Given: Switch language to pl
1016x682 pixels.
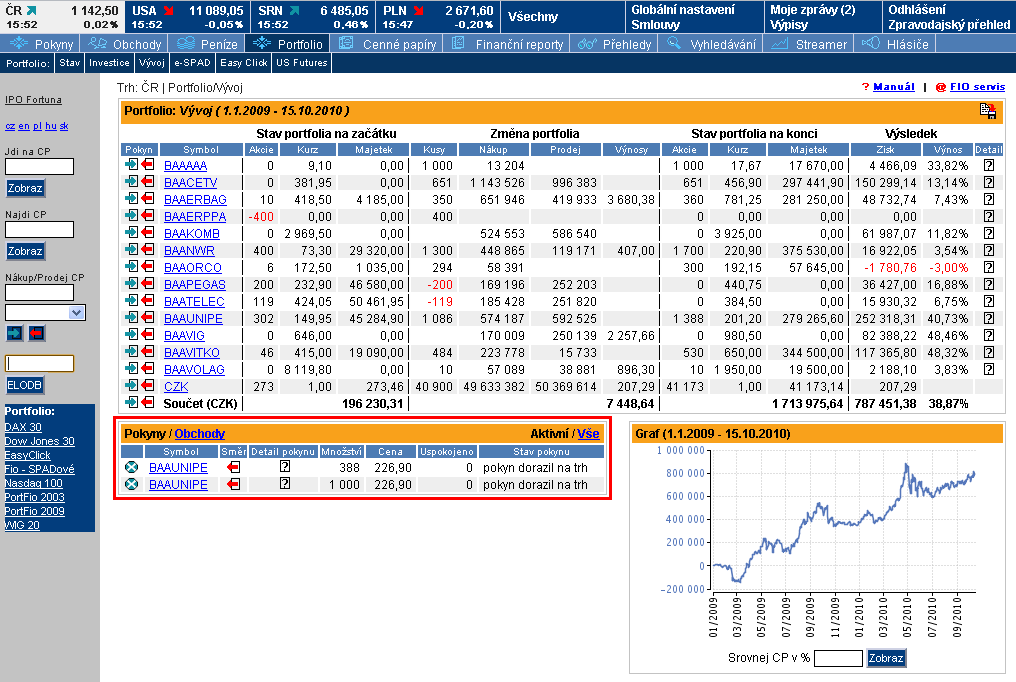Looking at the screenshot, I should coord(37,126).
